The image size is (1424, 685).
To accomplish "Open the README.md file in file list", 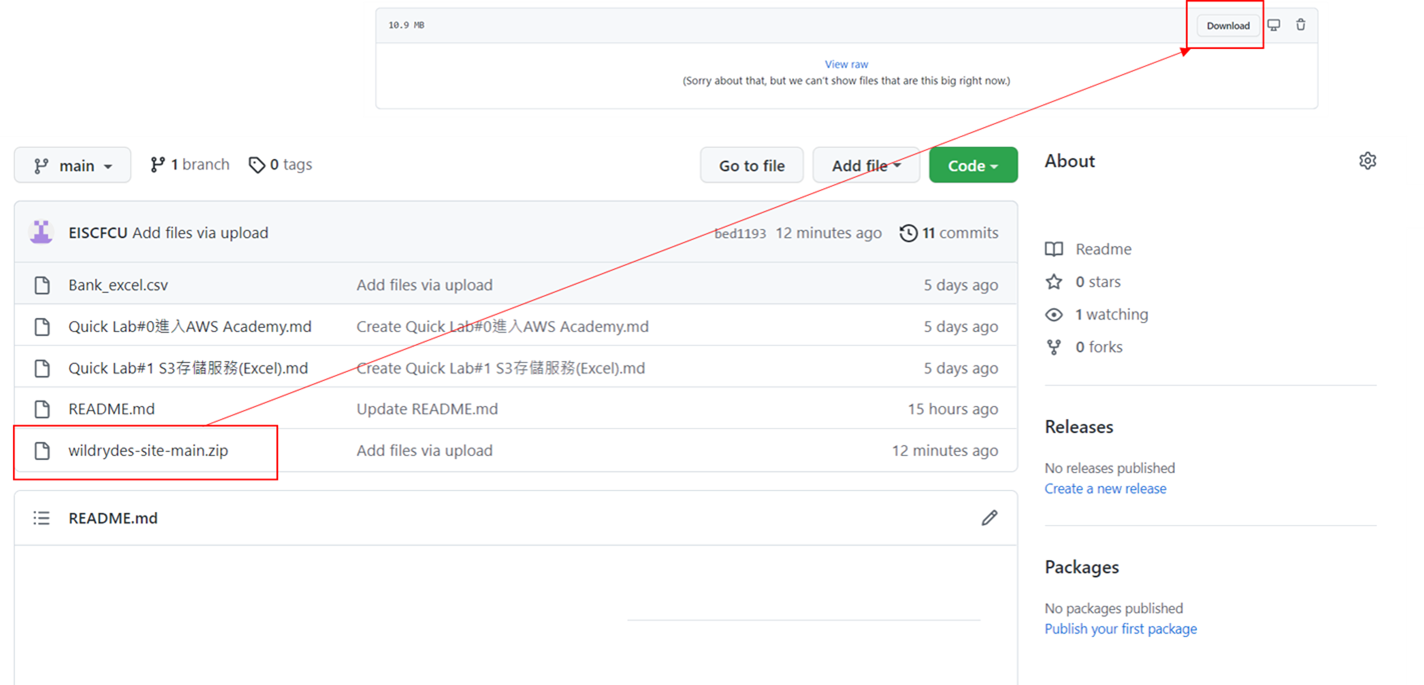I will point(111,409).
